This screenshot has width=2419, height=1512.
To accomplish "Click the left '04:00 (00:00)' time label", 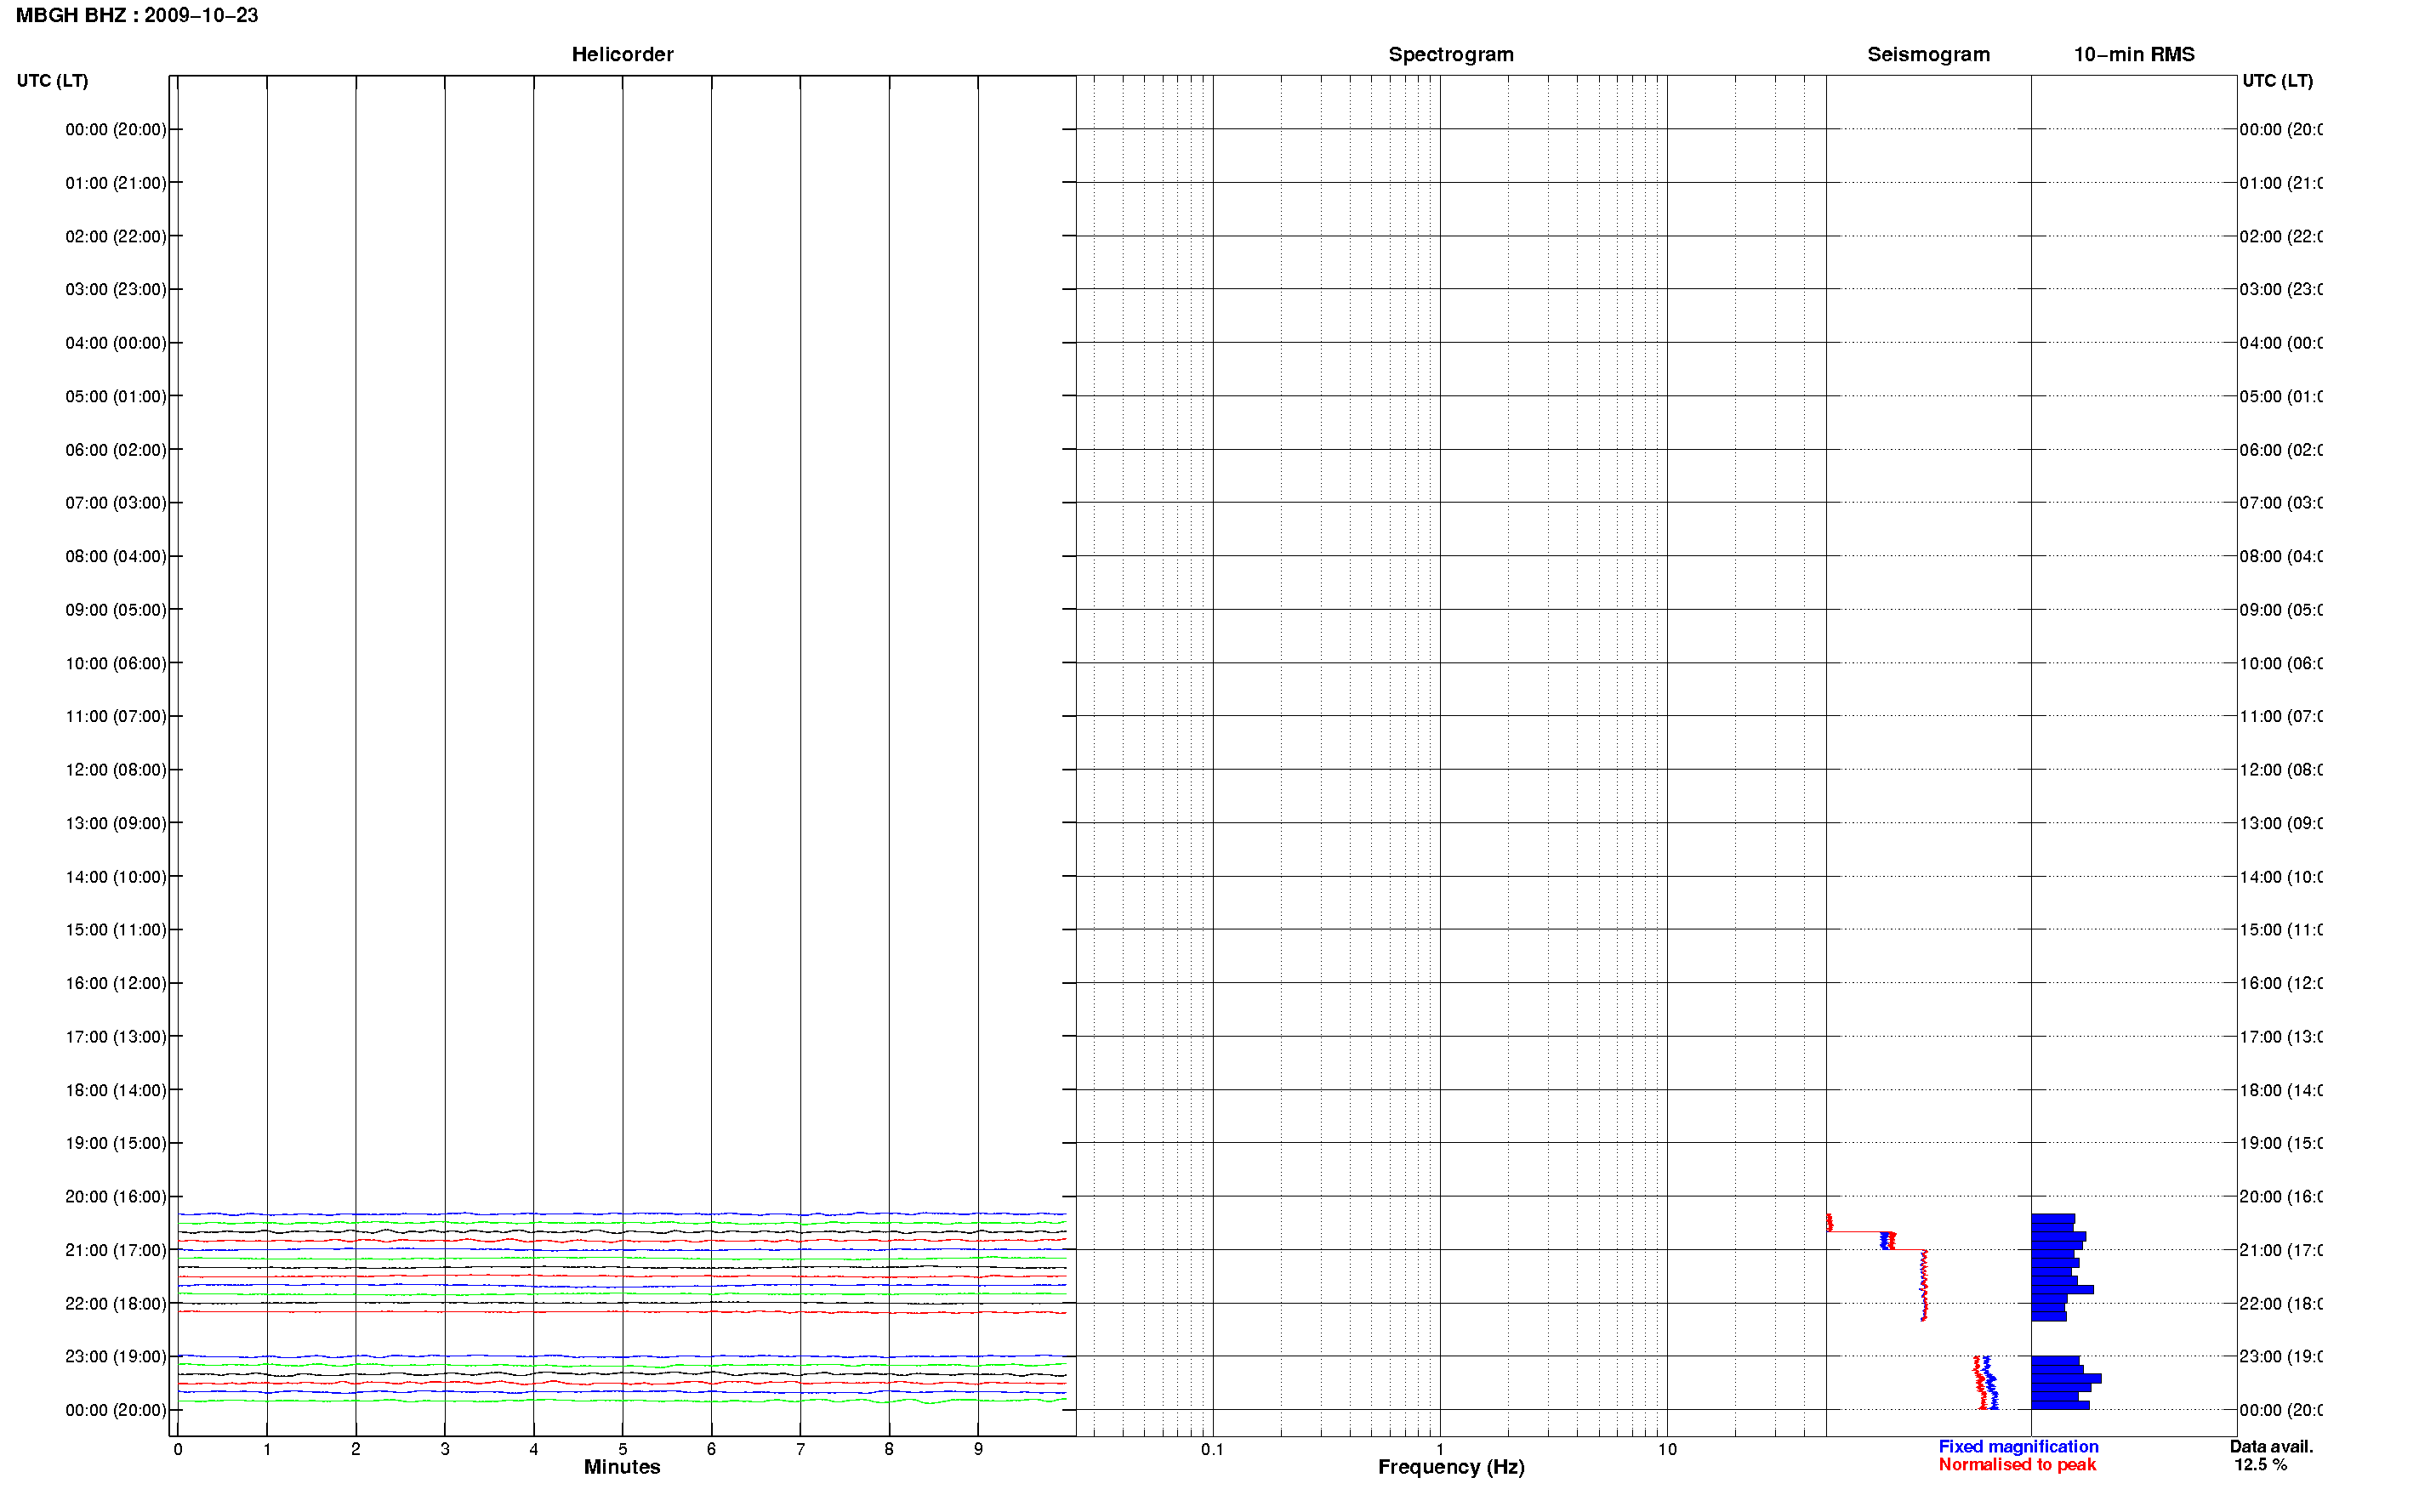I will pos(116,343).
